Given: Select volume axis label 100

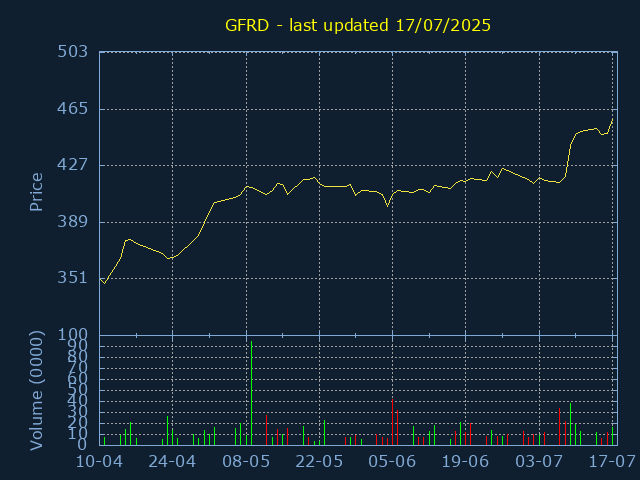Looking at the screenshot, I should coord(73,335).
